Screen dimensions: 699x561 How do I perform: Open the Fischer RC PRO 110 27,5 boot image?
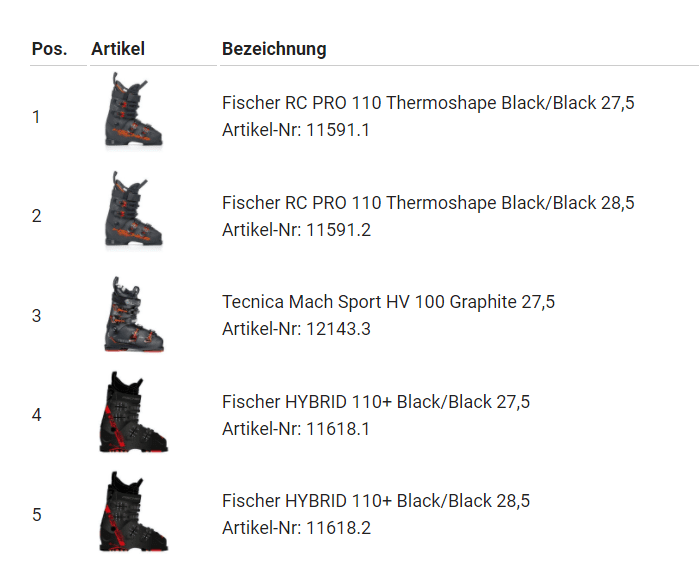click(133, 110)
